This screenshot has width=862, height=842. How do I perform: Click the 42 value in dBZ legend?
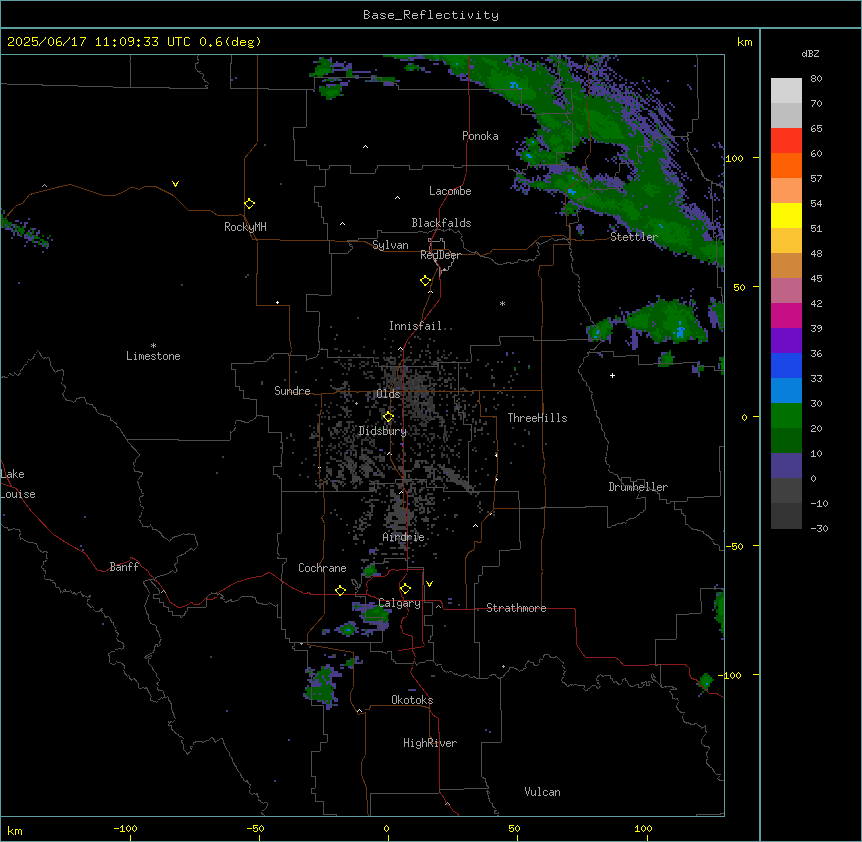[x=816, y=303]
